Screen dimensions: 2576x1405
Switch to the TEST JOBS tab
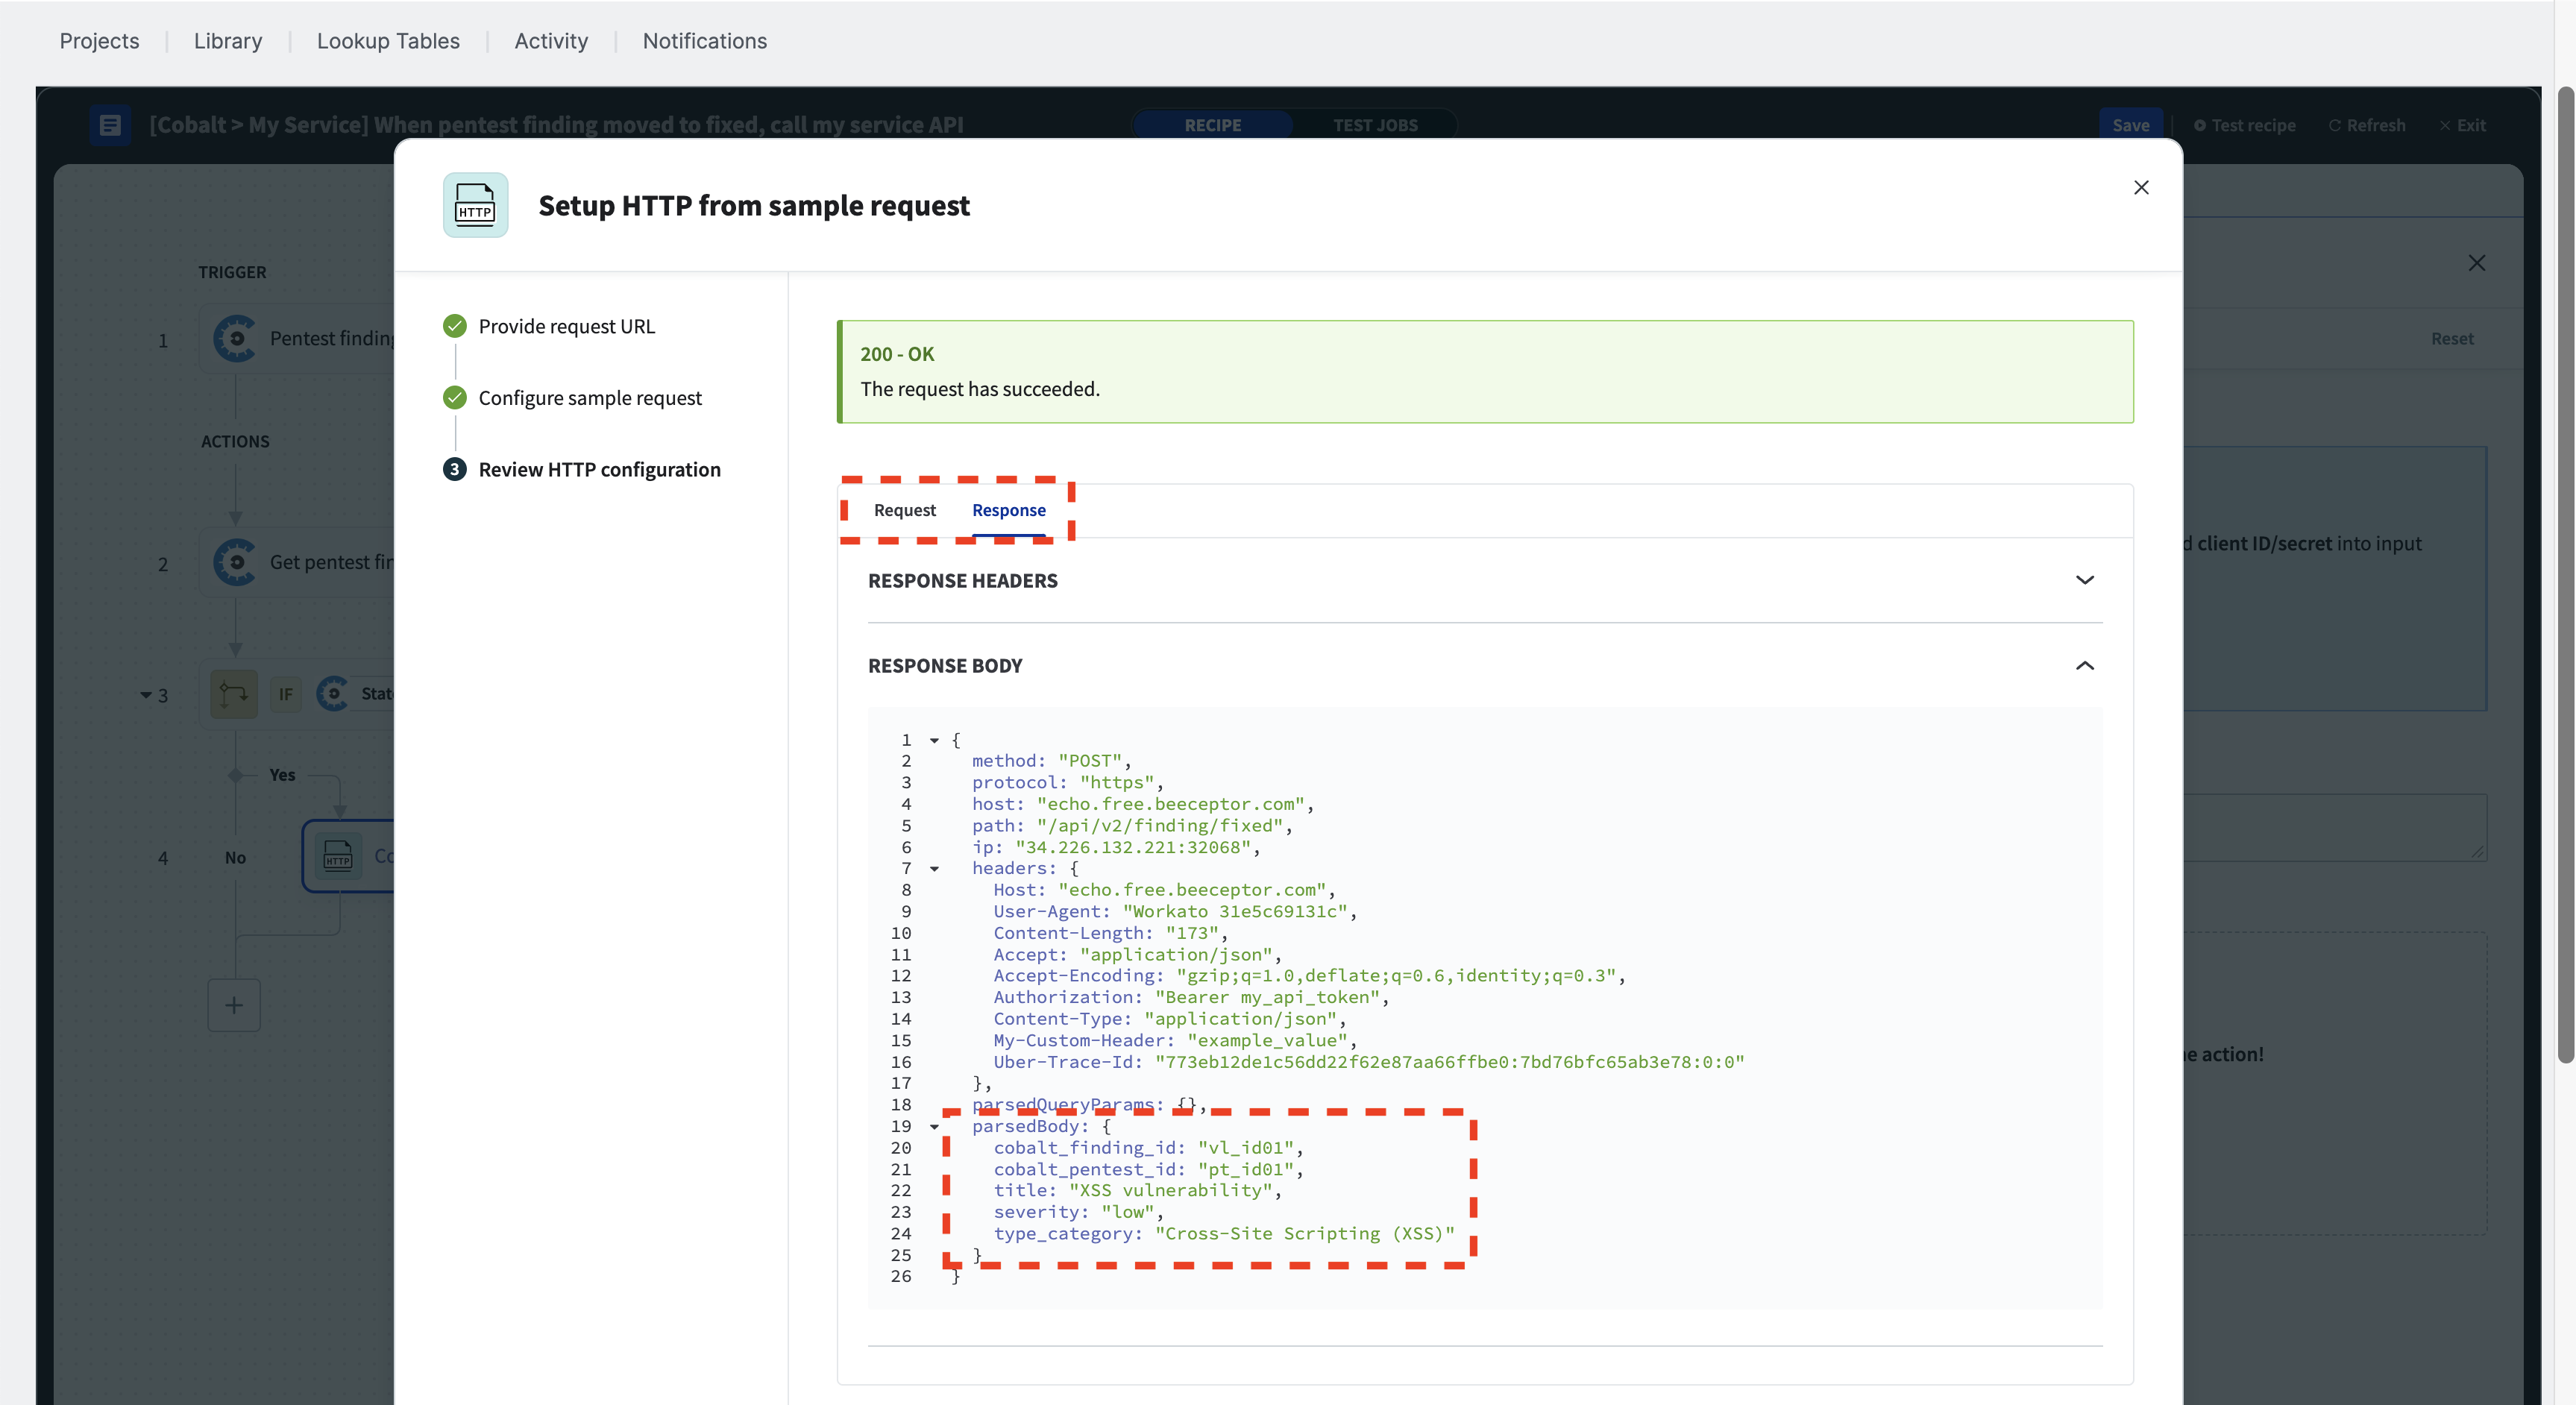coord(1375,125)
